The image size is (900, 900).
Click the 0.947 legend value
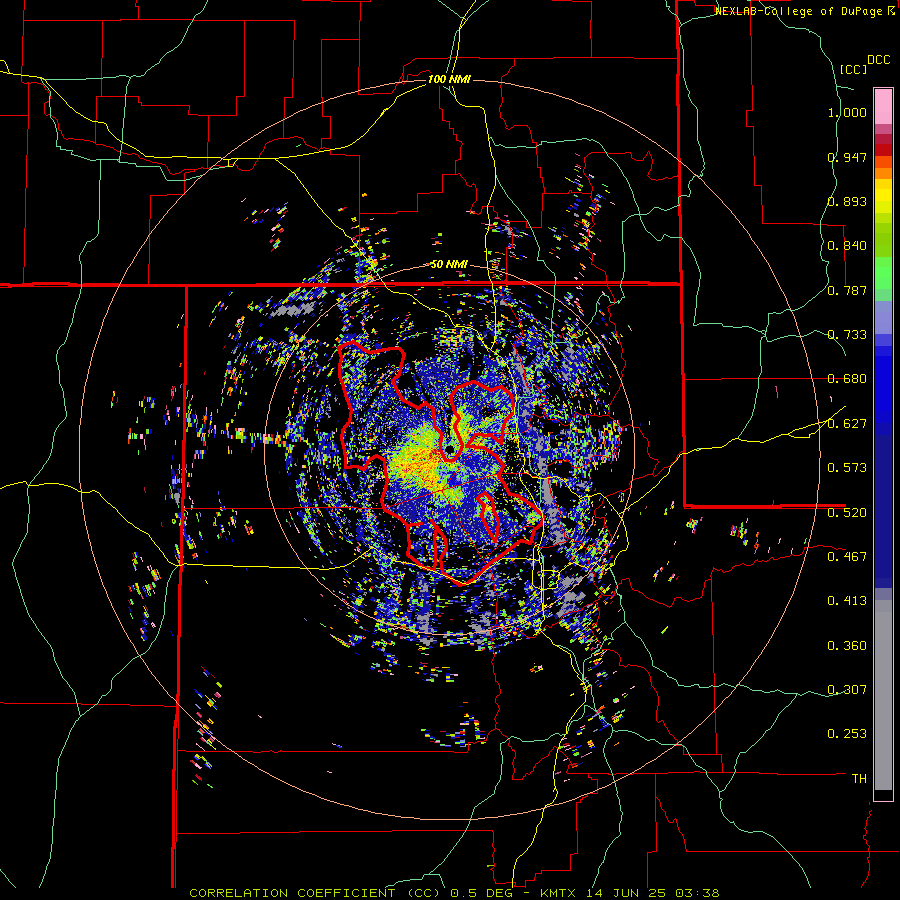pos(847,157)
